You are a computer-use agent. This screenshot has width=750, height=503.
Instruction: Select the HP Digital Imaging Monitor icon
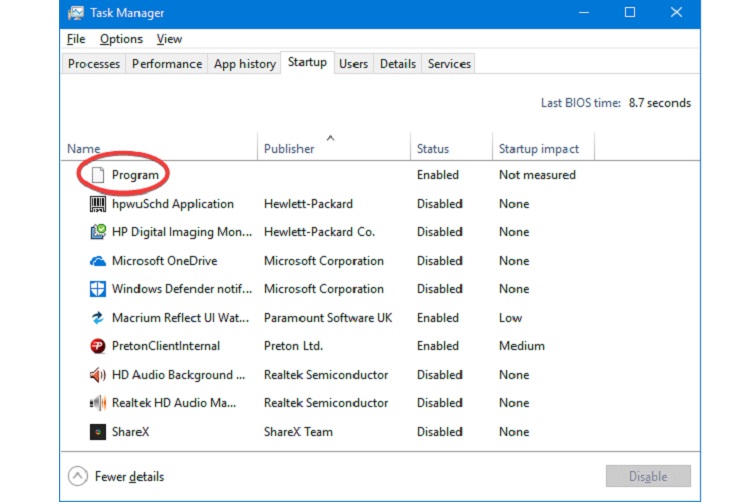pos(98,232)
